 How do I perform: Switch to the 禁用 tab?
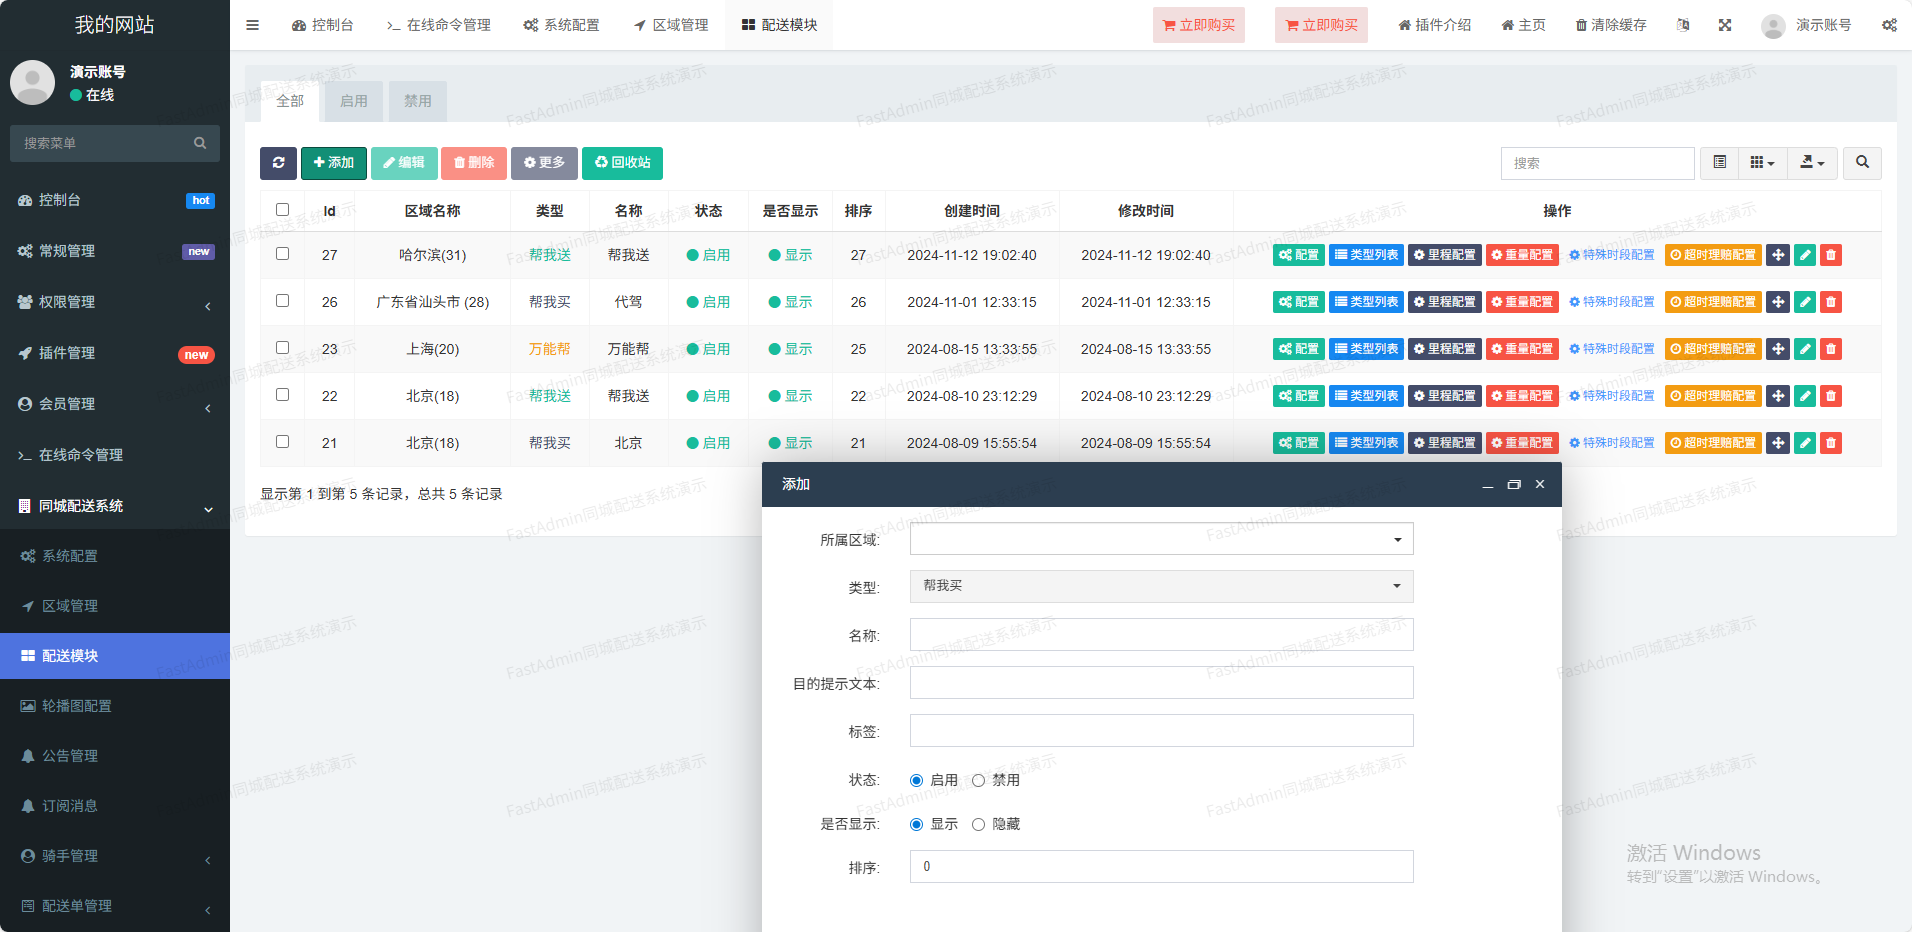point(418,101)
